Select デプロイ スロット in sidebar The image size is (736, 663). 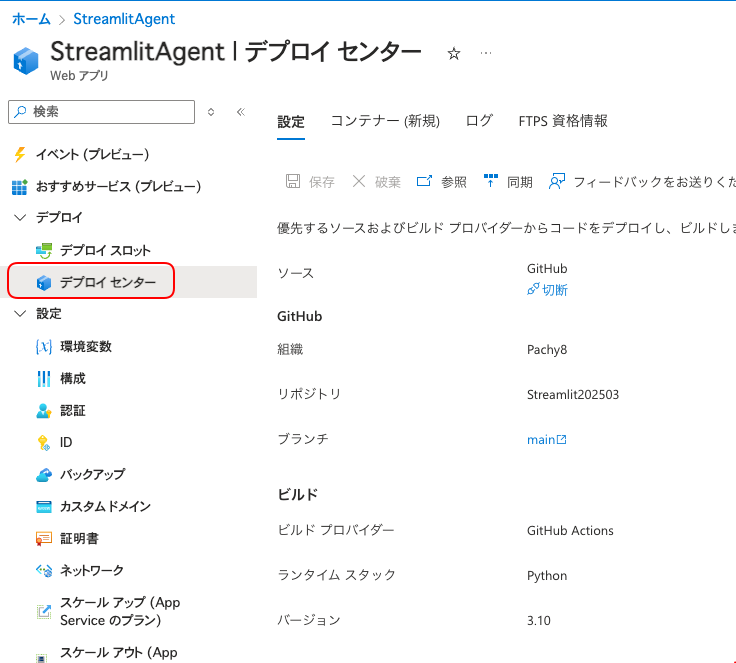(105, 251)
